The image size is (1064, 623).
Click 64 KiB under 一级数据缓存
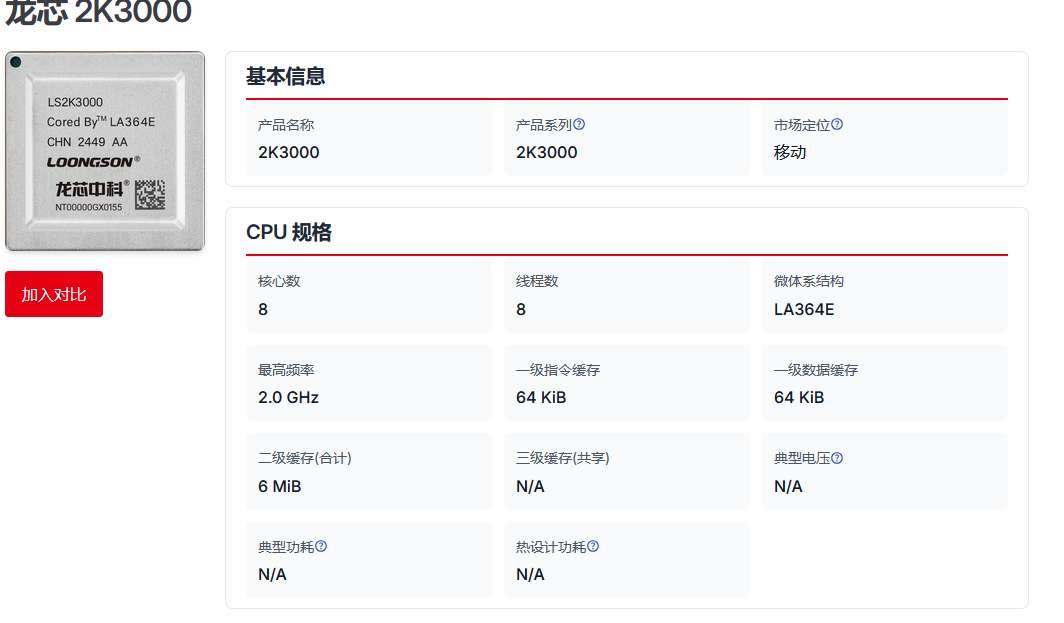click(799, 398)
